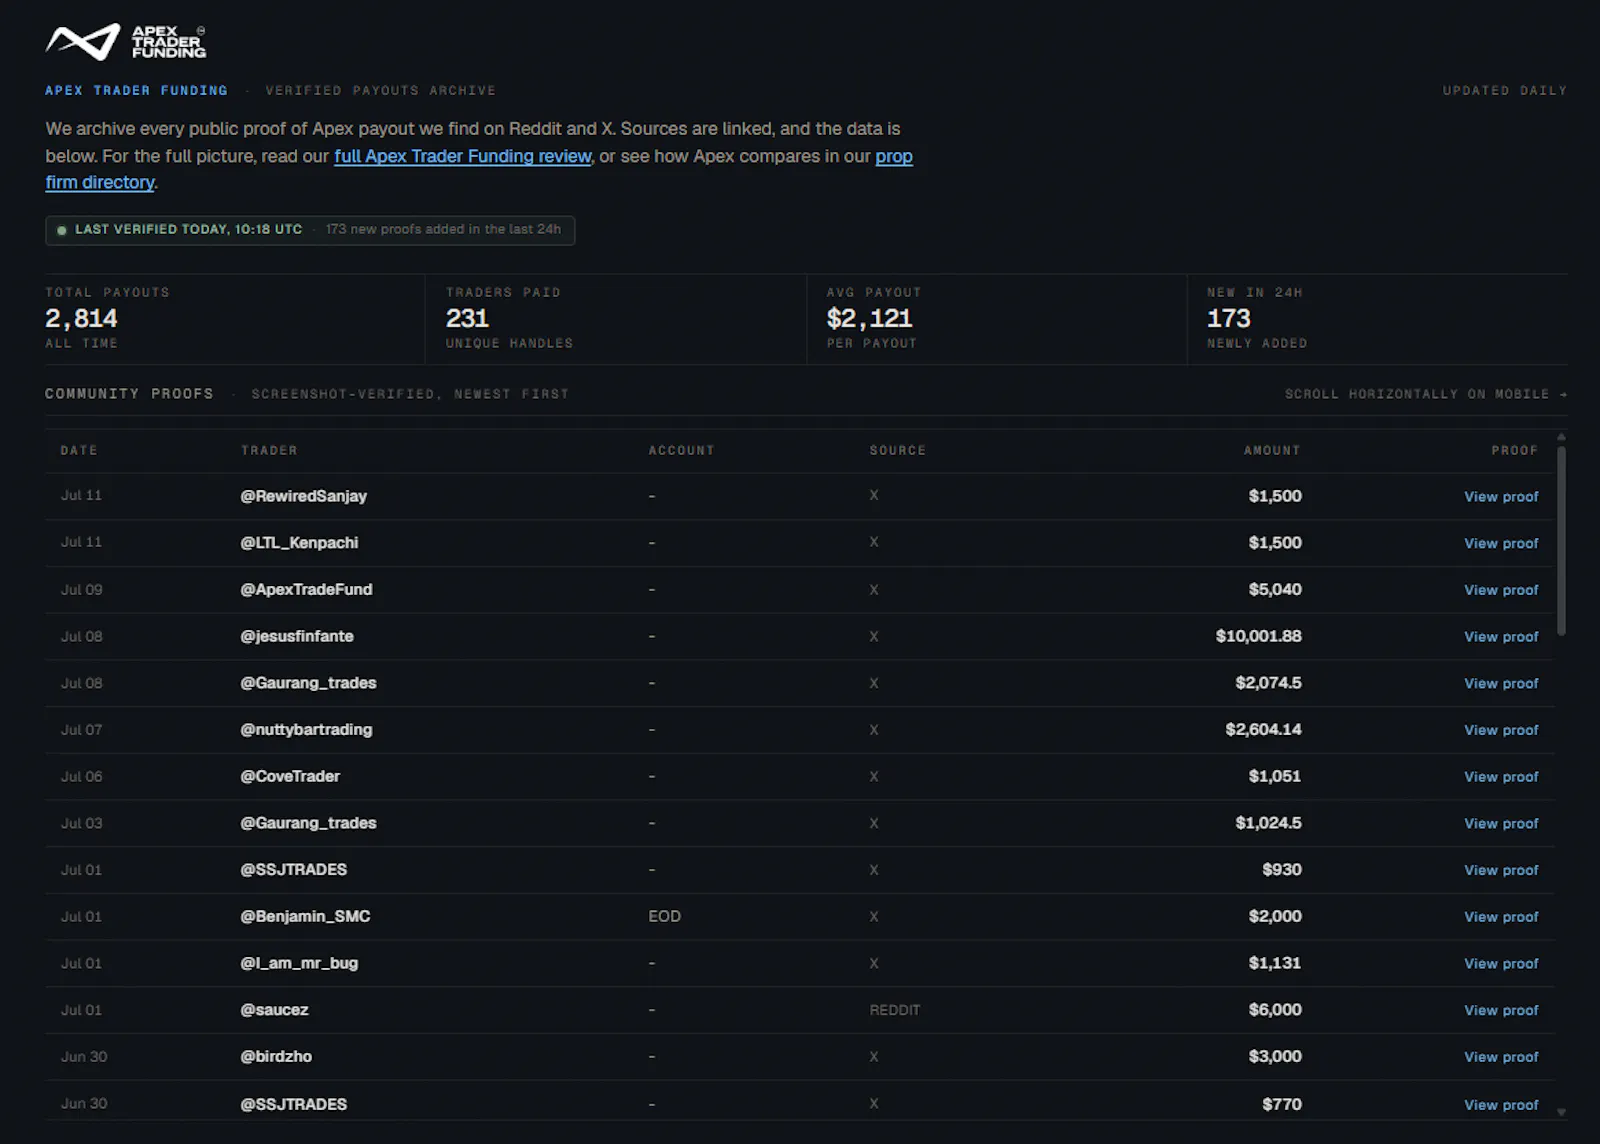
Task: Click the AMOUNT column header
Action: click(x=1272, y=451)
